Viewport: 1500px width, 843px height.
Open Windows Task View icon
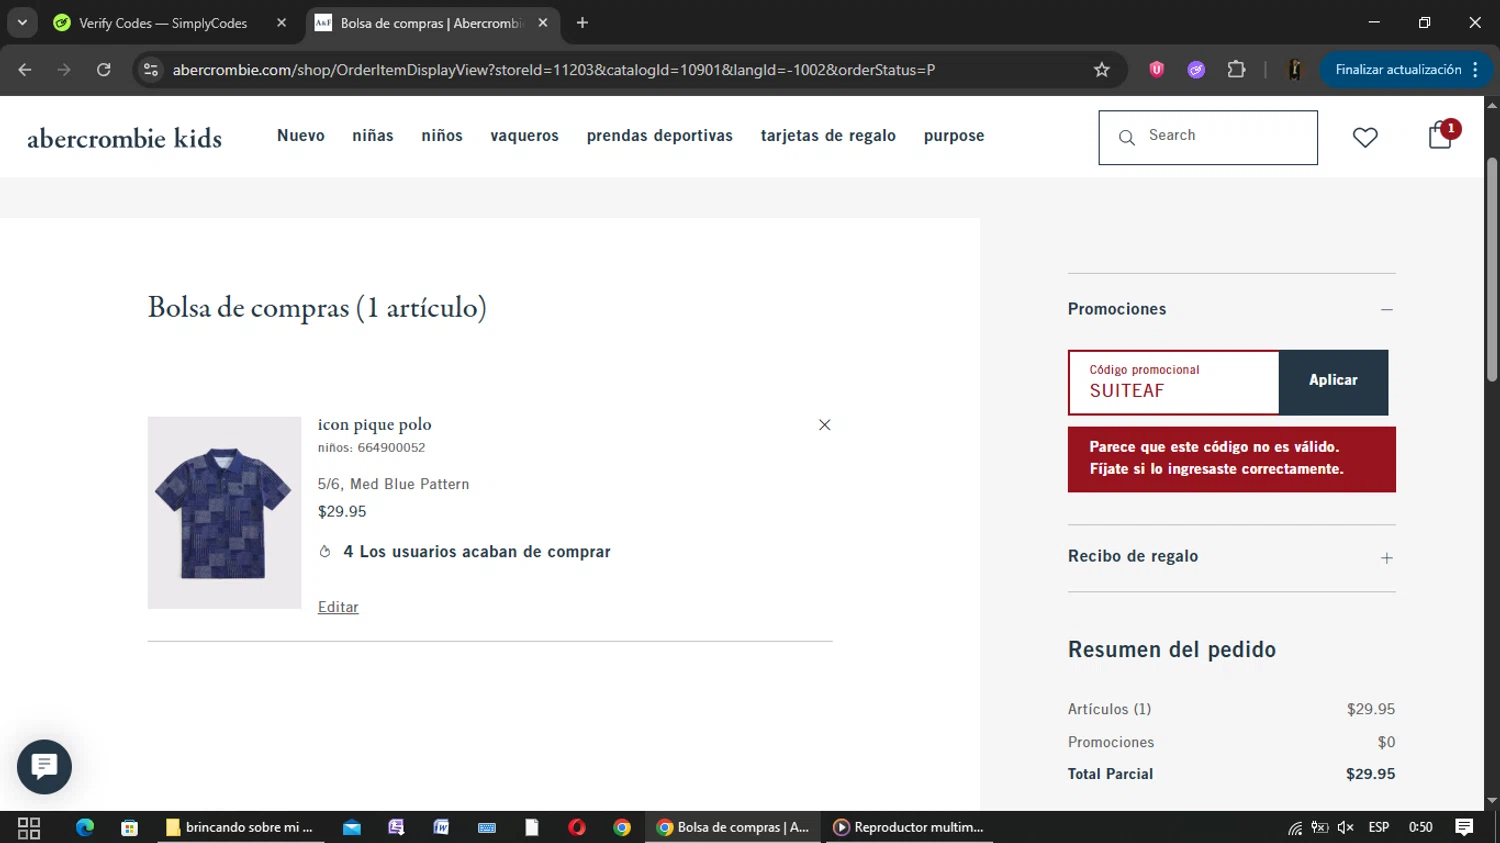(x=29, y=827)
